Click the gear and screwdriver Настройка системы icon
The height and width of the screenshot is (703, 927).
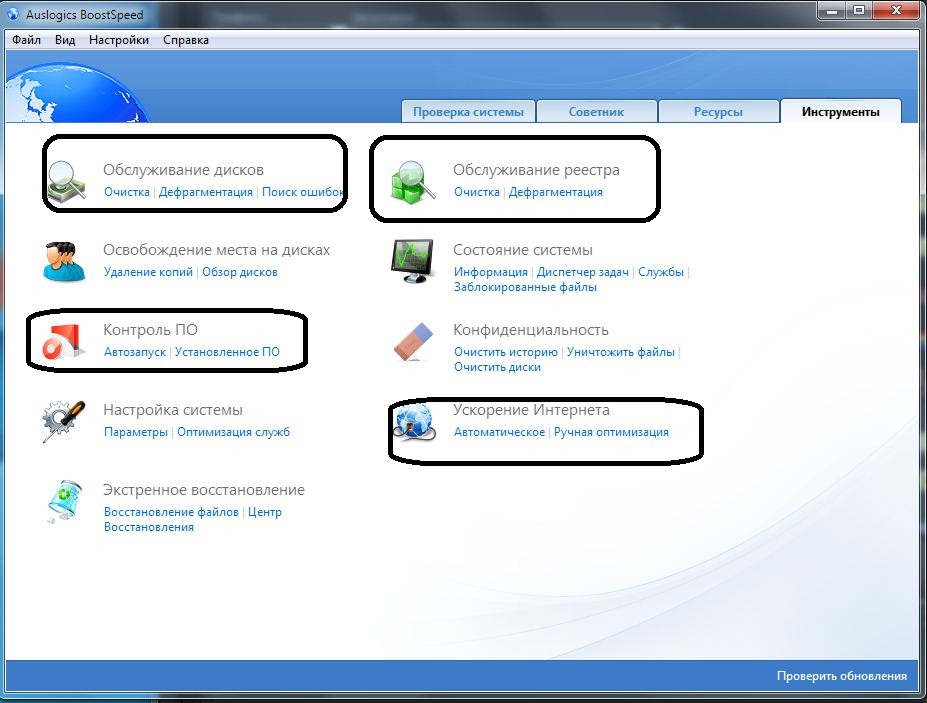click(x=63, y=420)
